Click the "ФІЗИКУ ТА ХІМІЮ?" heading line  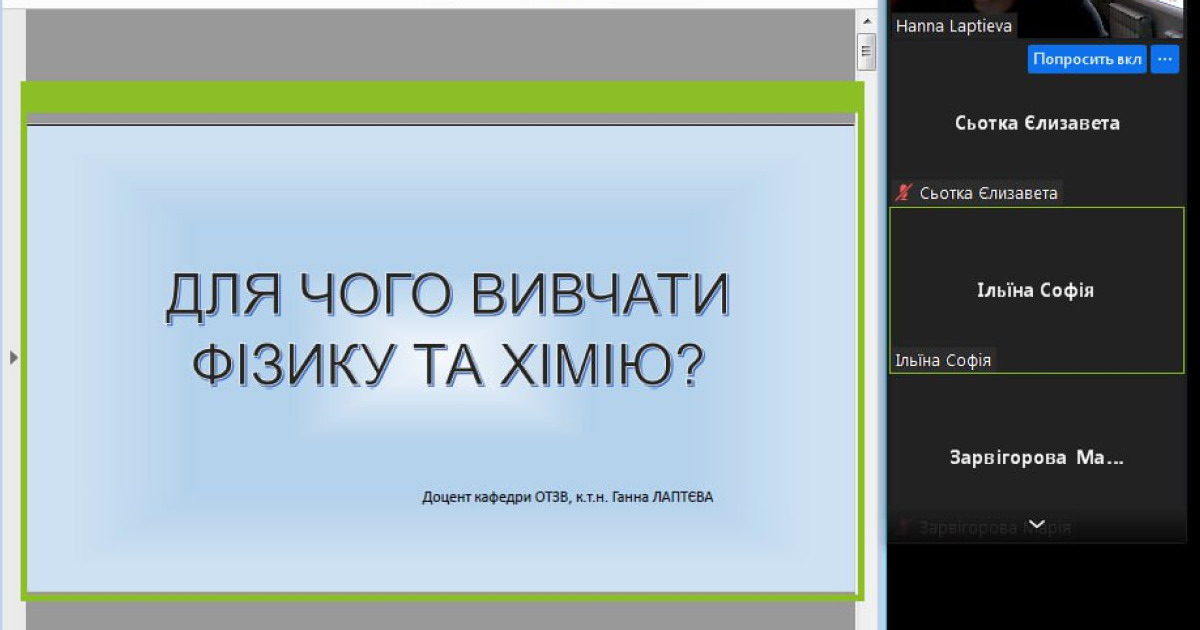coord(448,364)
